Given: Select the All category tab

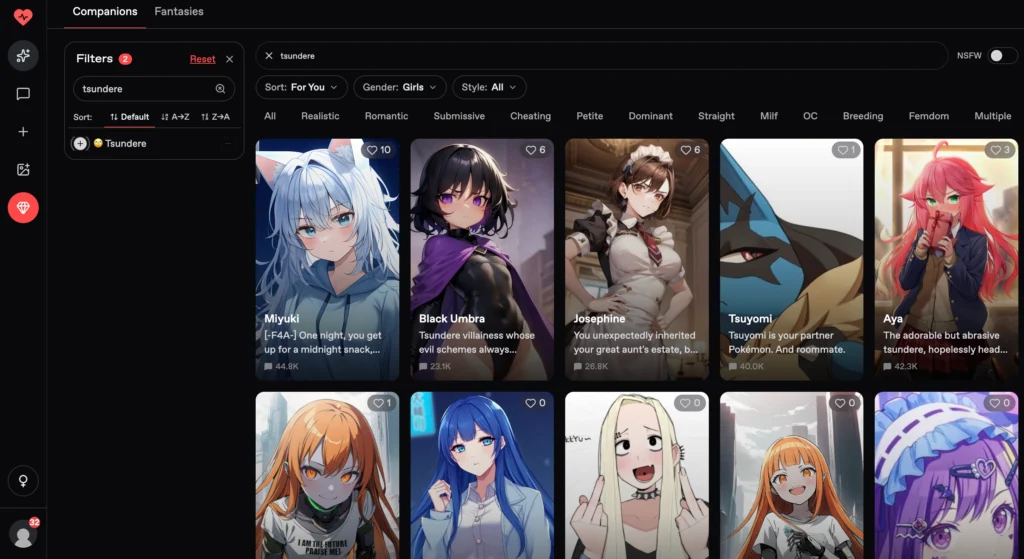Looking at the screenshot, I should [x=270, y=116].
